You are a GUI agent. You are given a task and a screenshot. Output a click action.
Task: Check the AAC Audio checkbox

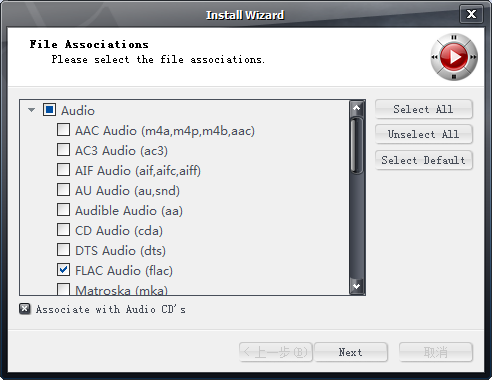(63, 130)
